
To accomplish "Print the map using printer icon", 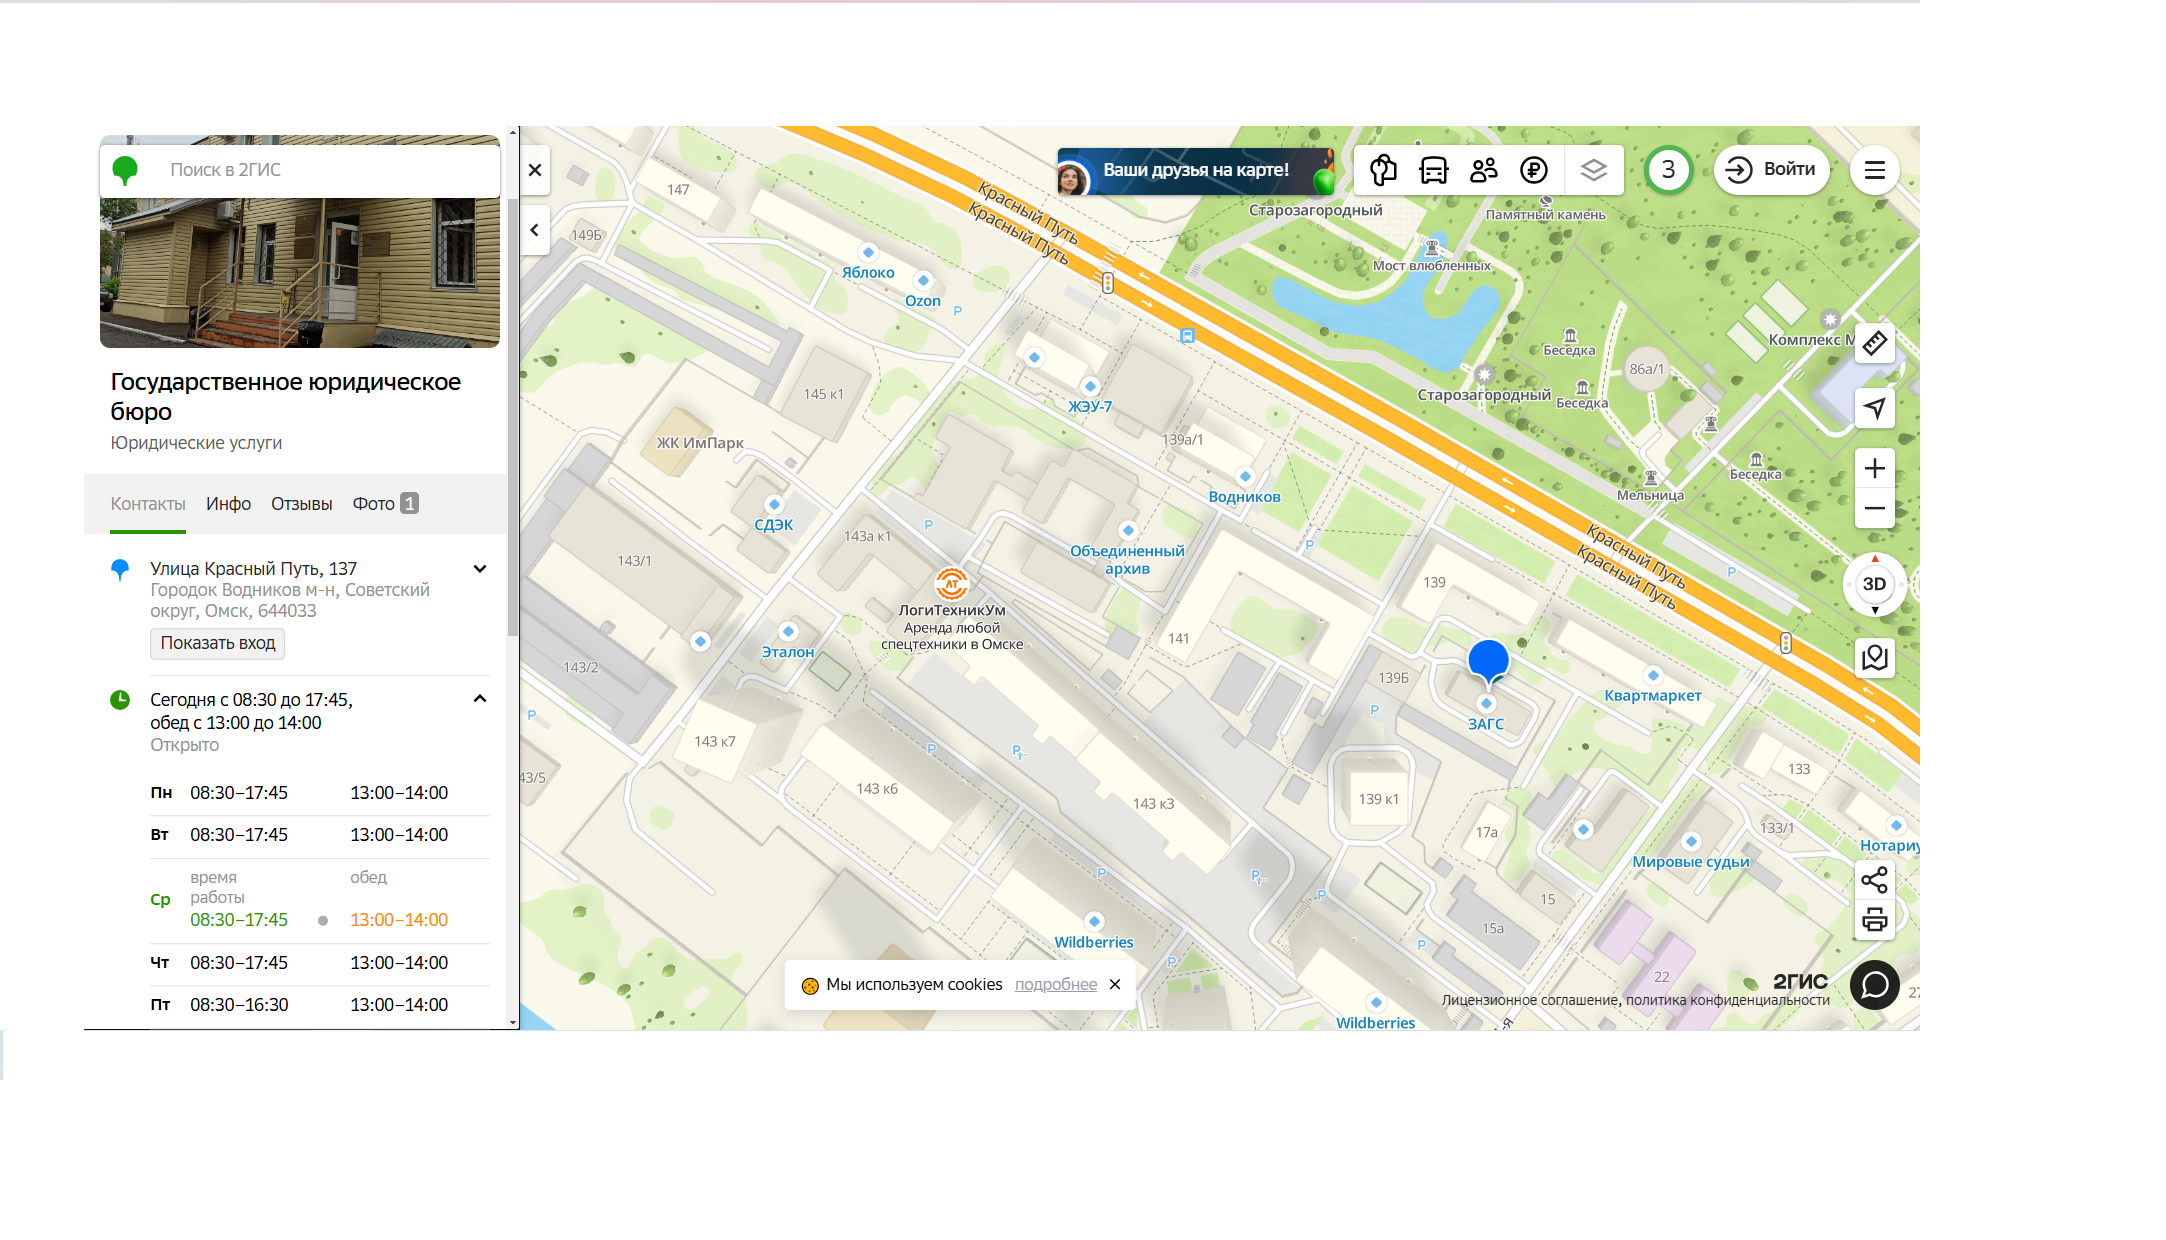I will click(1875, 920).
